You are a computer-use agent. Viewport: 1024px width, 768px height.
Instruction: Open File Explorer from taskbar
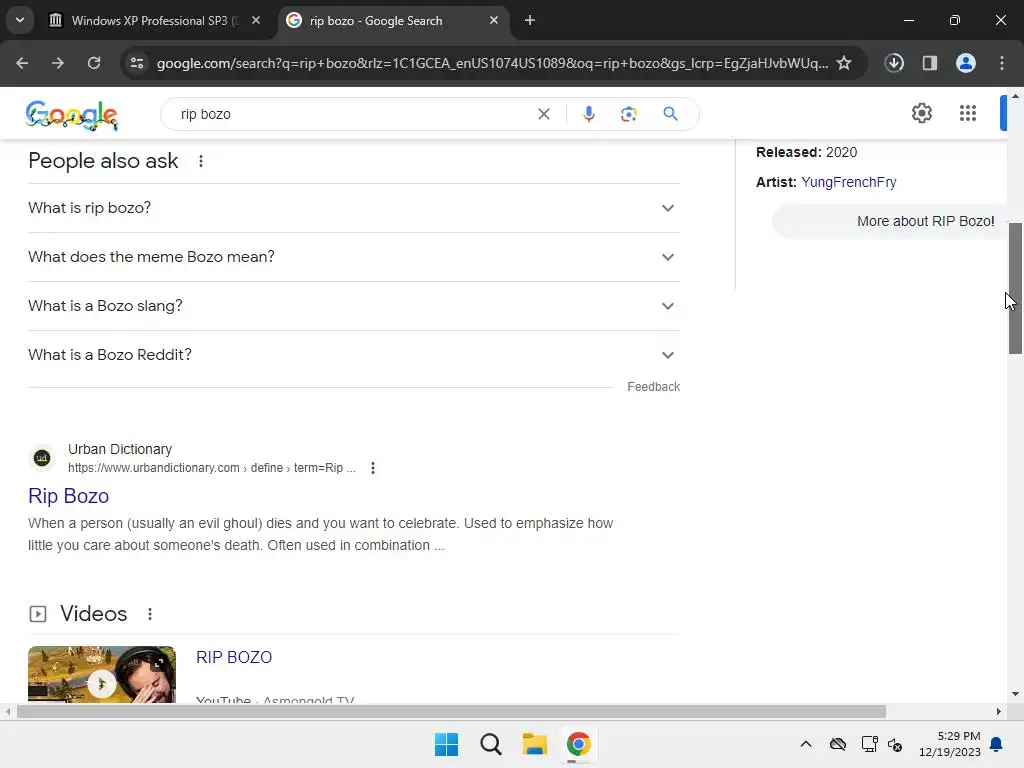[534, 744]
